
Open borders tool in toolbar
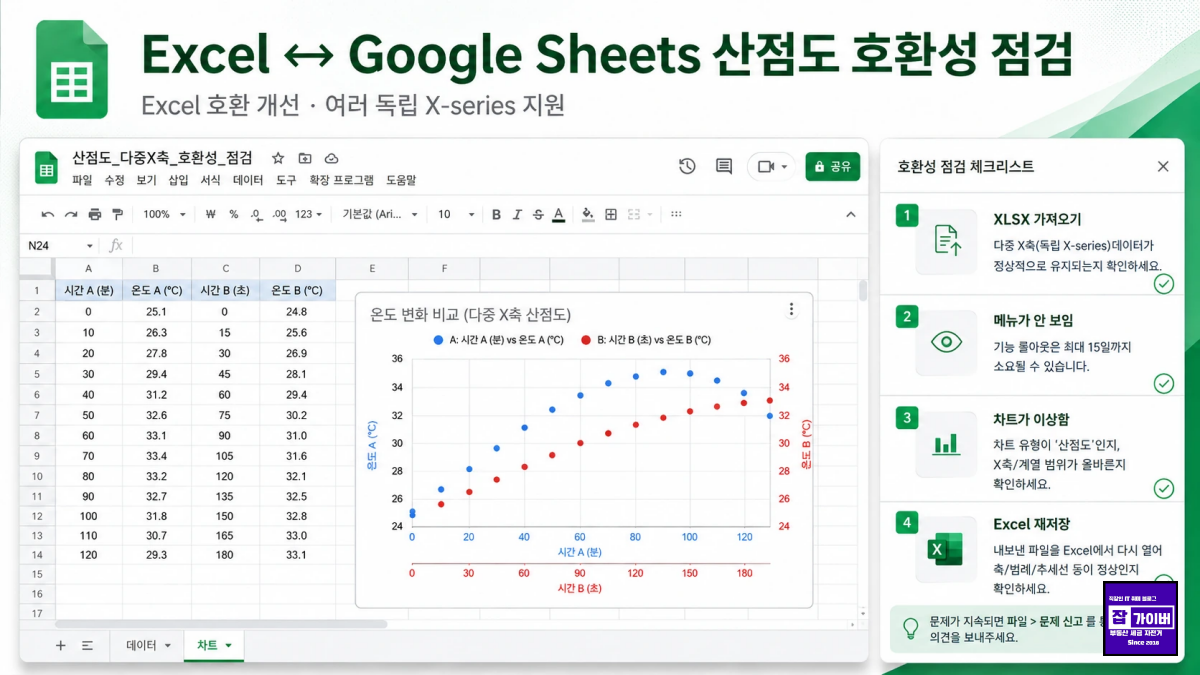[x=611, y=214]
